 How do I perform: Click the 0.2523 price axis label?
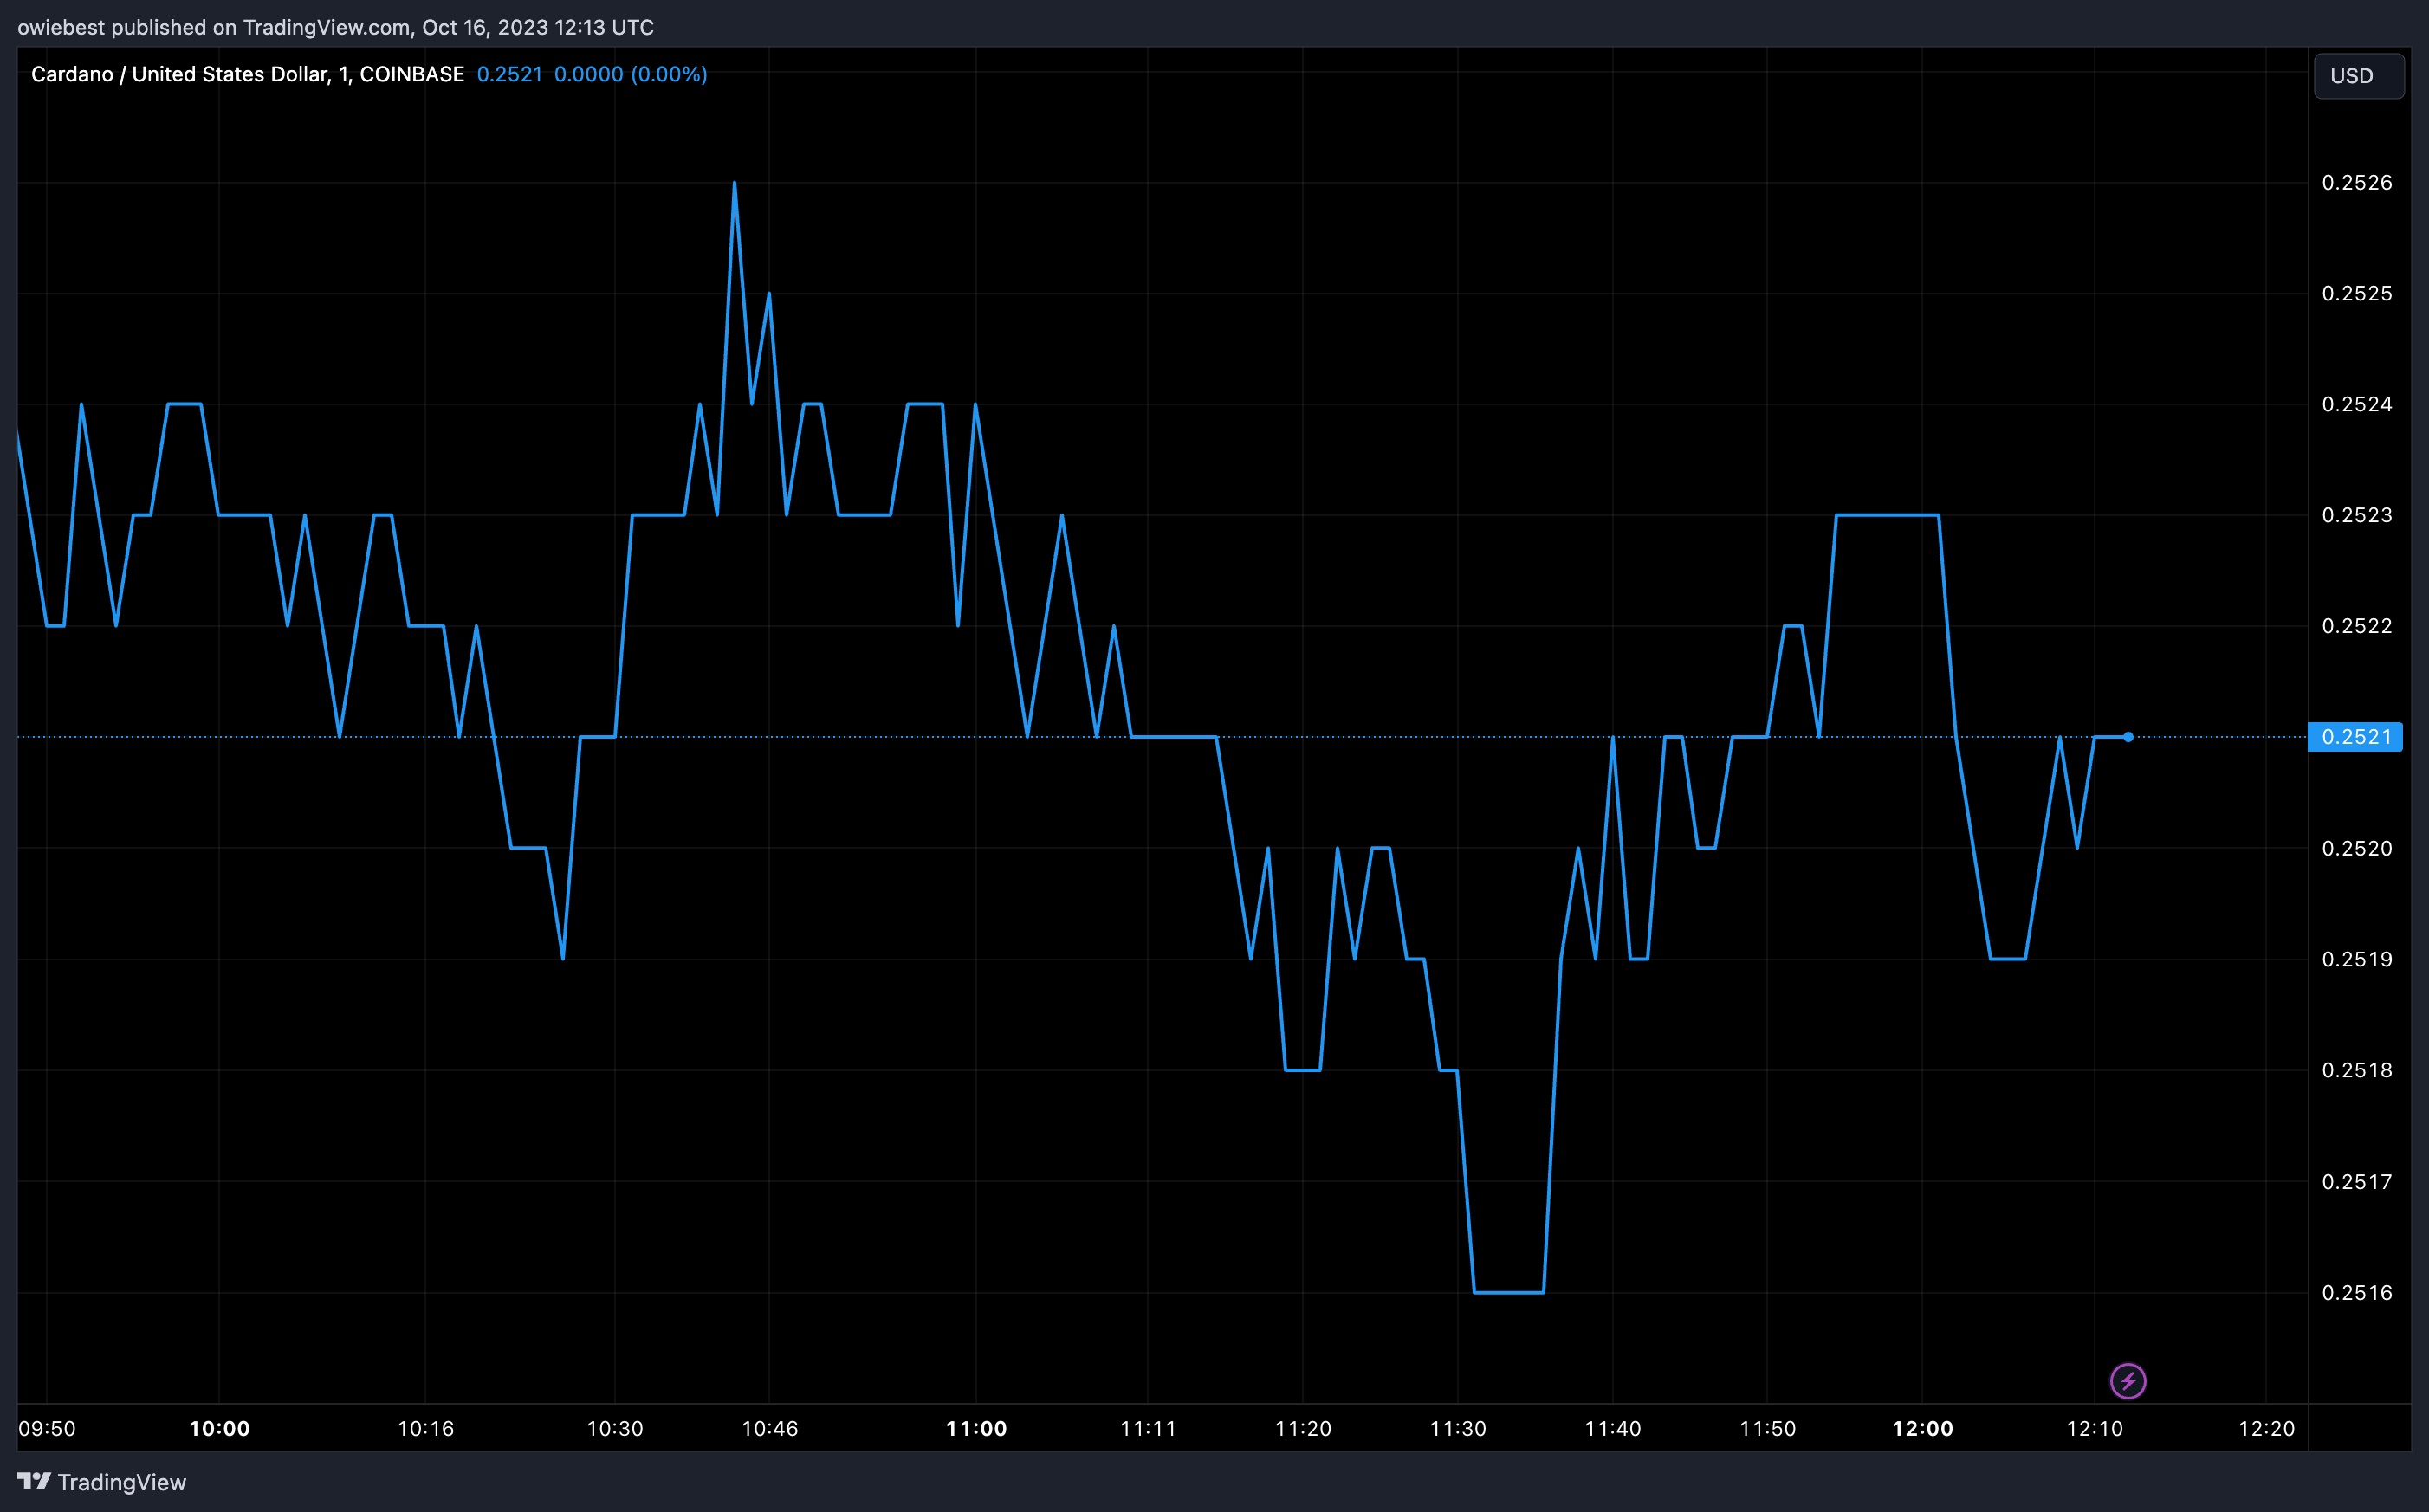2357,515
